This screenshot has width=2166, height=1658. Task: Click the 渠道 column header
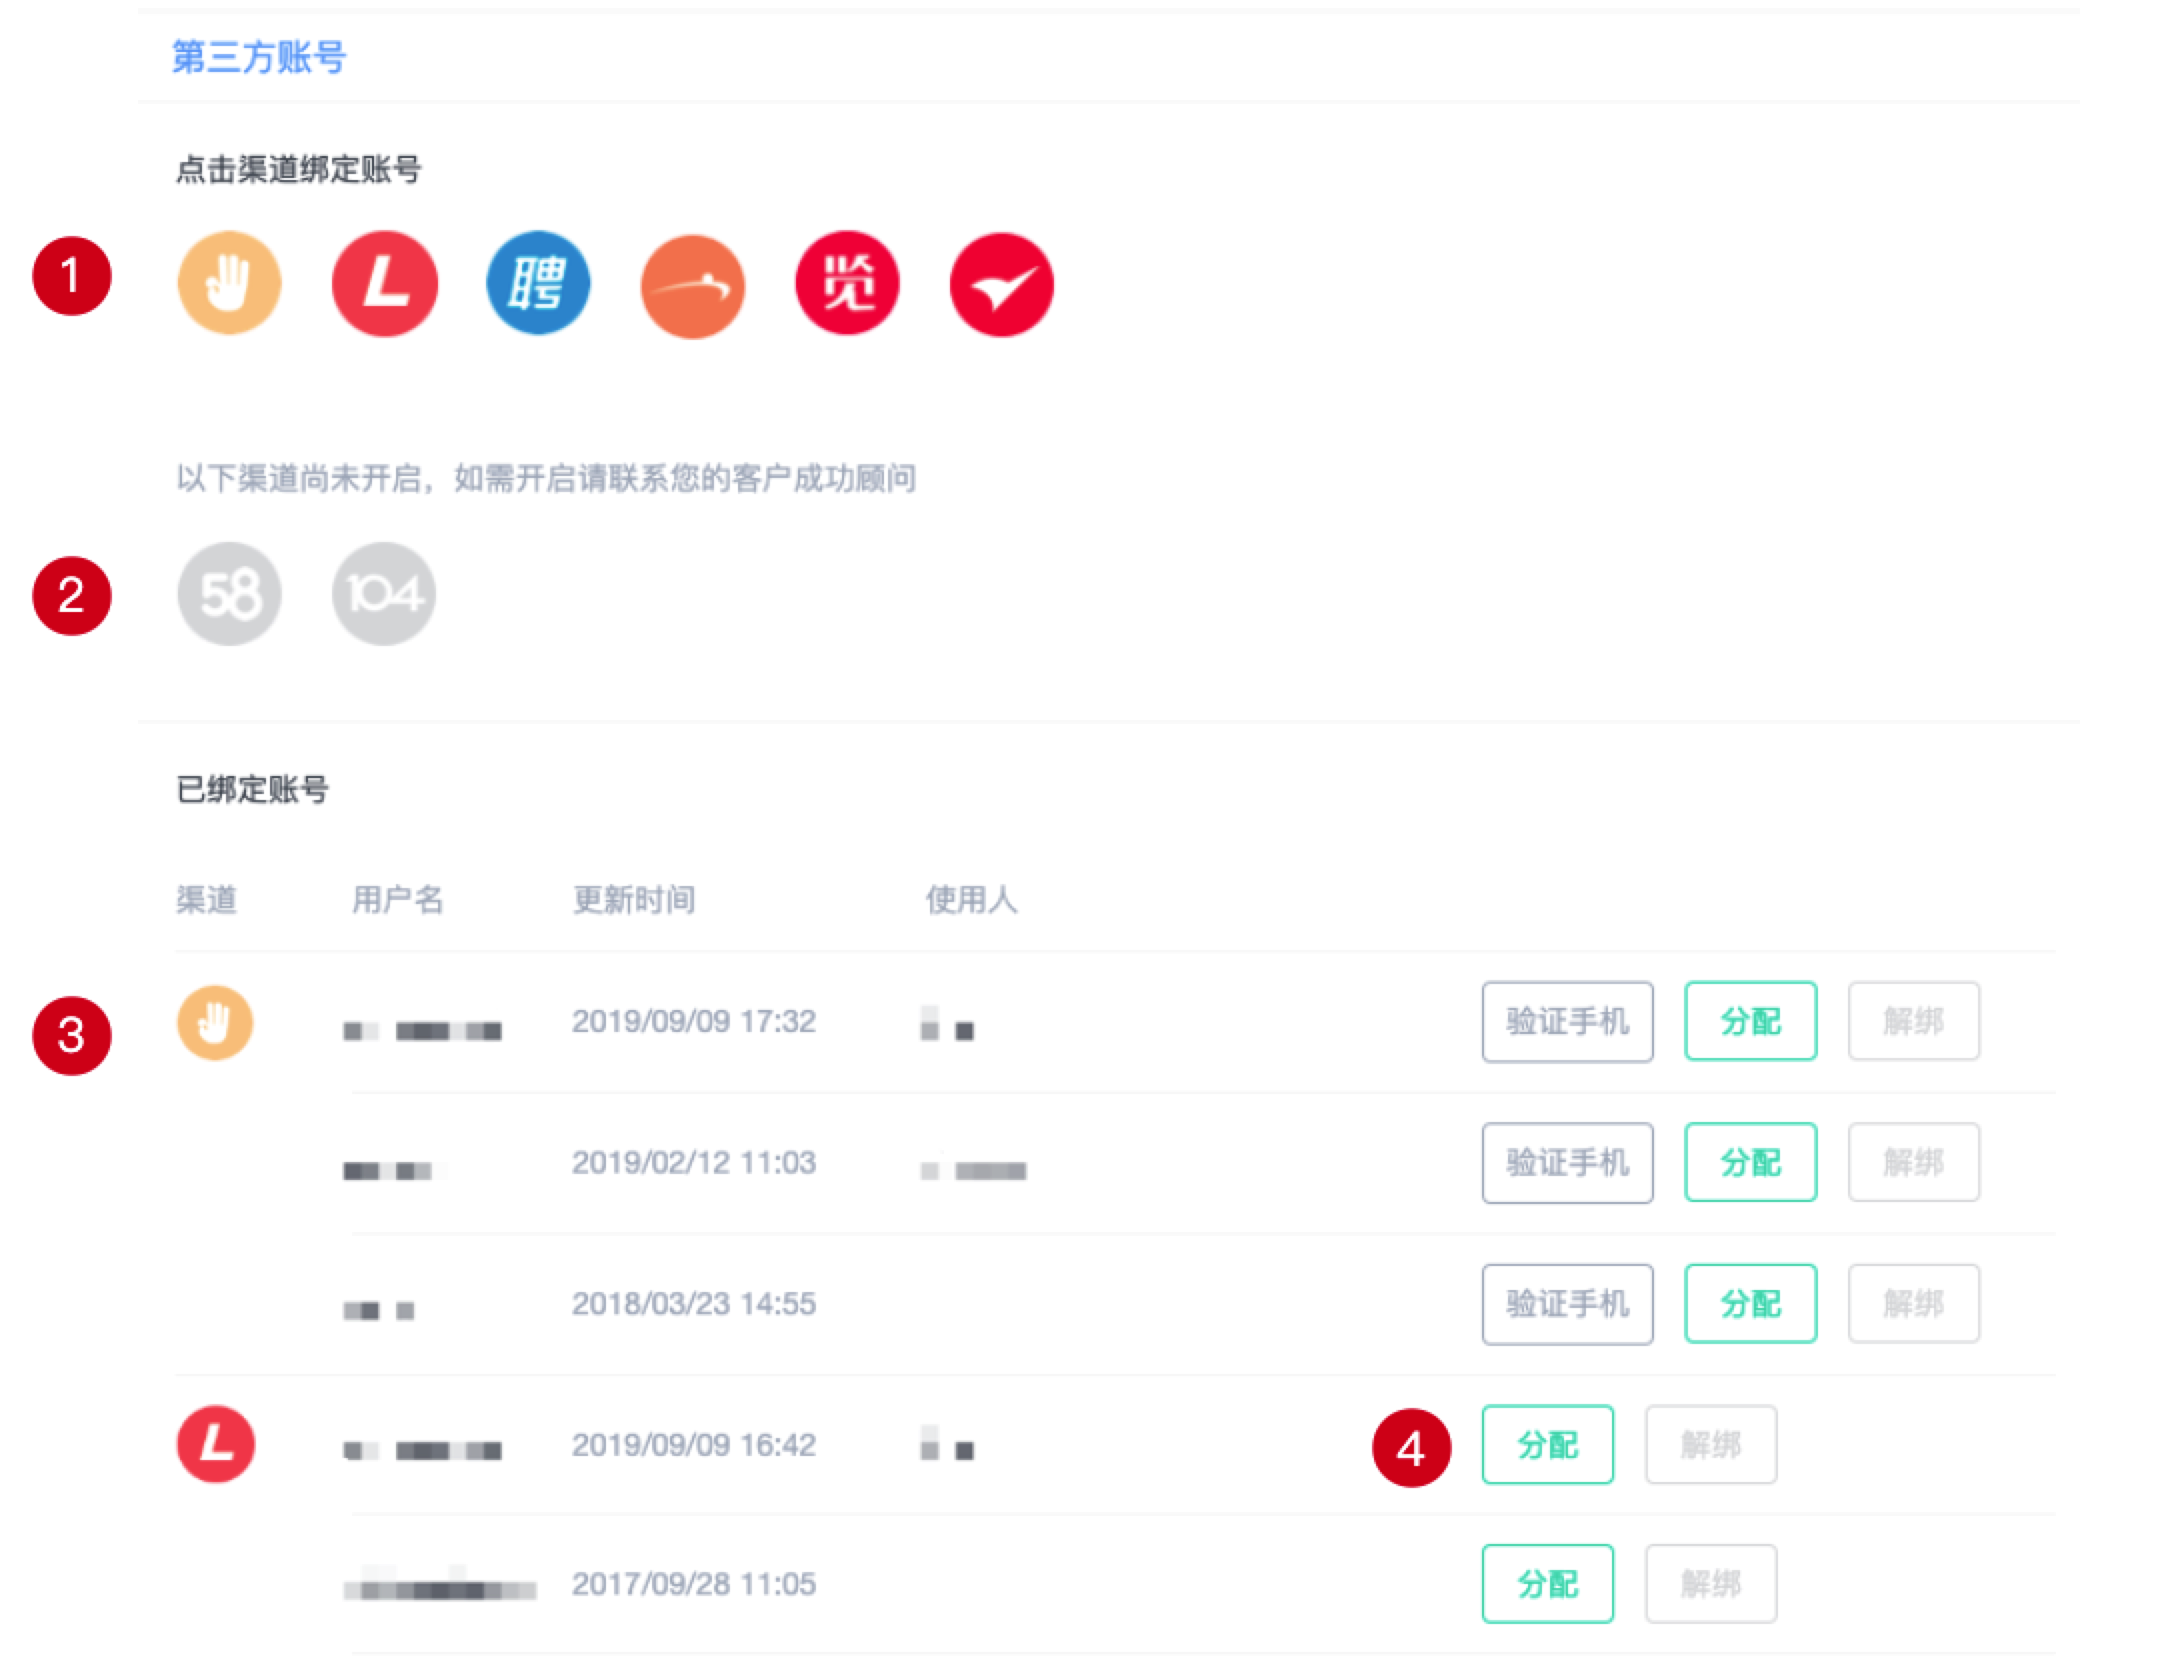point(207,899)
